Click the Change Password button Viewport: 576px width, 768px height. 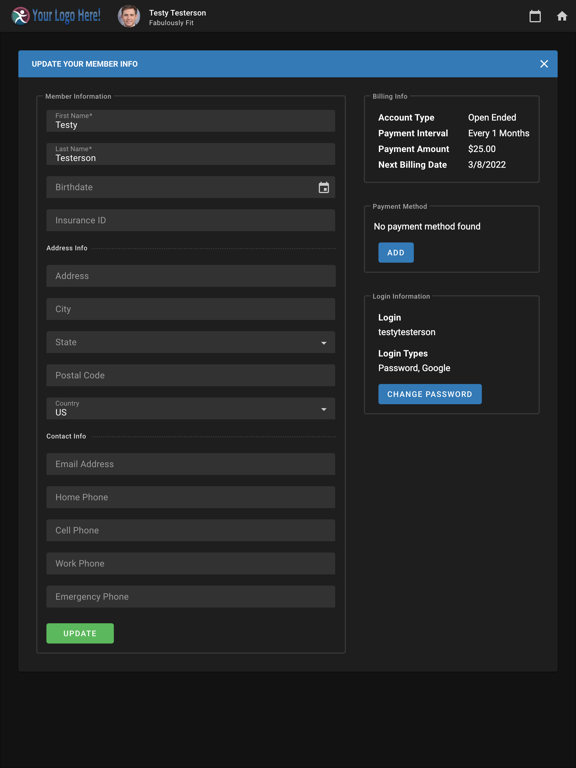pyautogui.click(x=430, y=394)
